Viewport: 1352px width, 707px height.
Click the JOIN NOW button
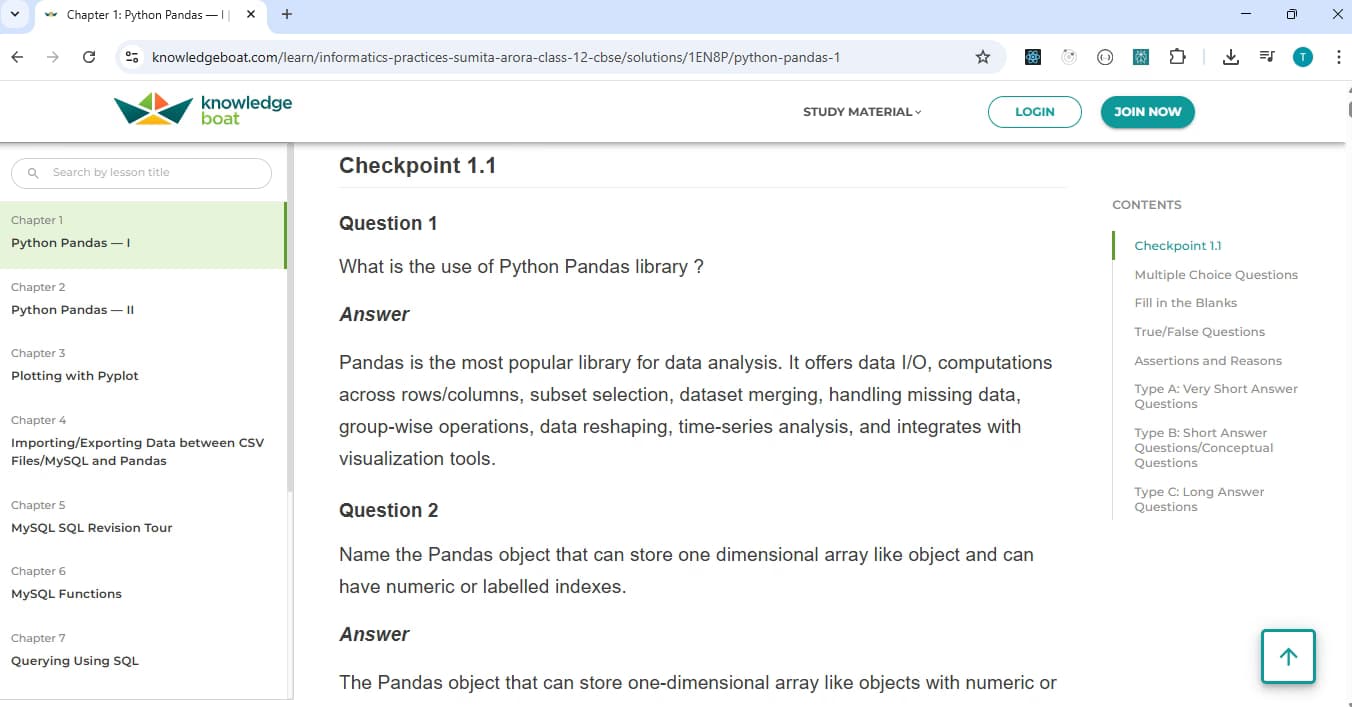pos(1147,112)
